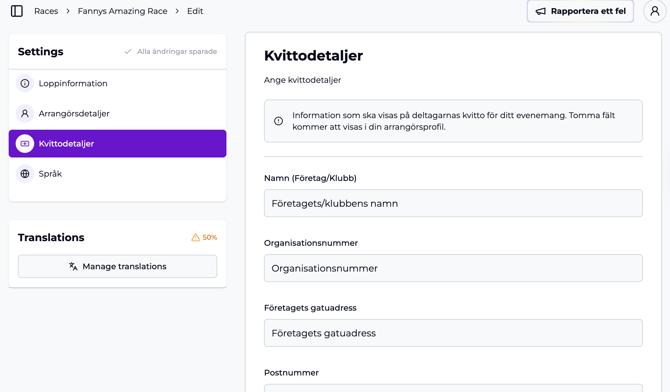Go to the Races breadcrumb link
This screenshot has height=392, width=670.
46,11
